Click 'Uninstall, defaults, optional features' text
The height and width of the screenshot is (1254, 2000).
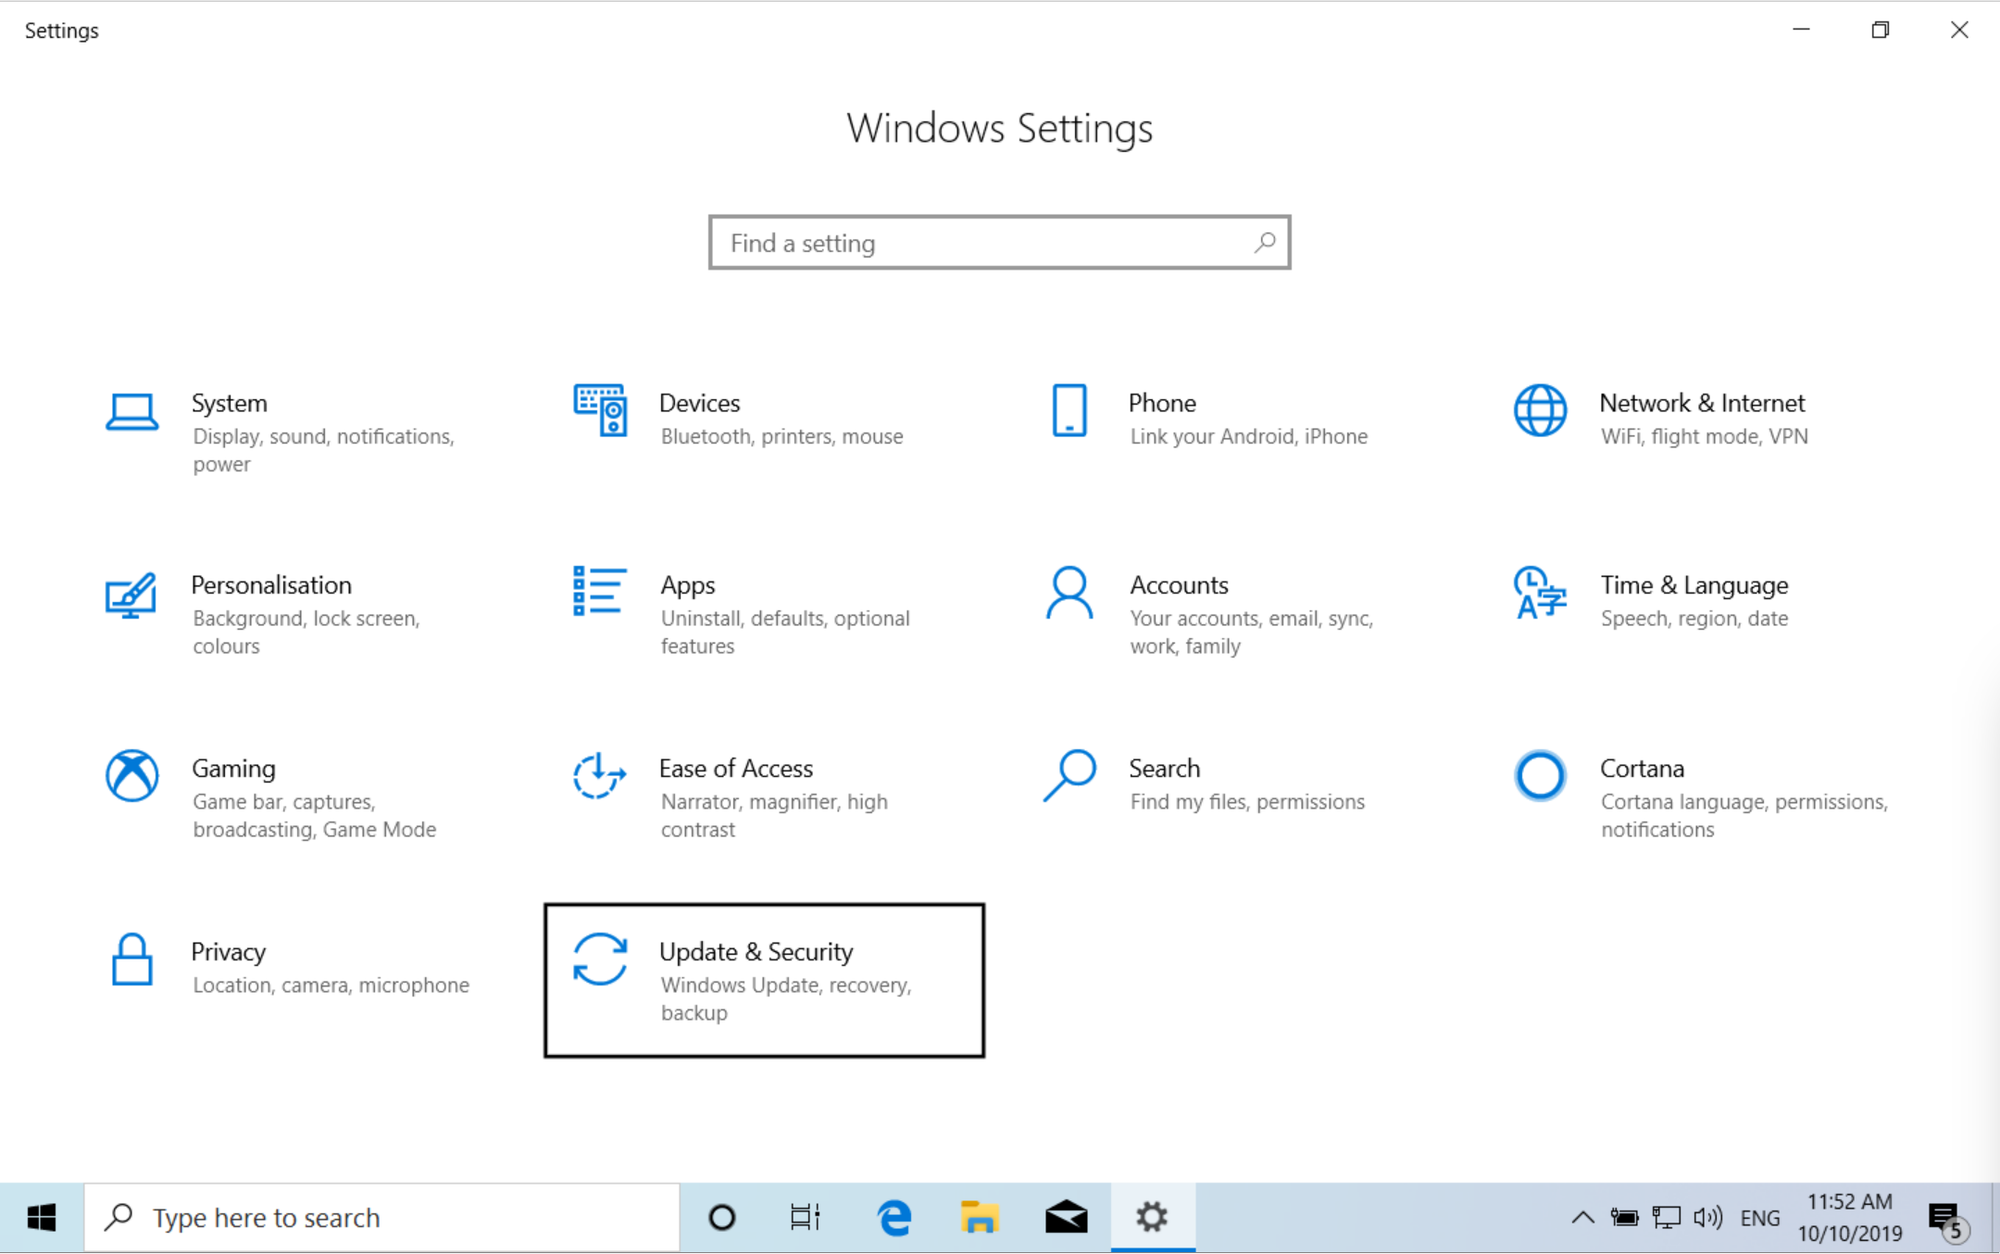click(x=785, y=632)
